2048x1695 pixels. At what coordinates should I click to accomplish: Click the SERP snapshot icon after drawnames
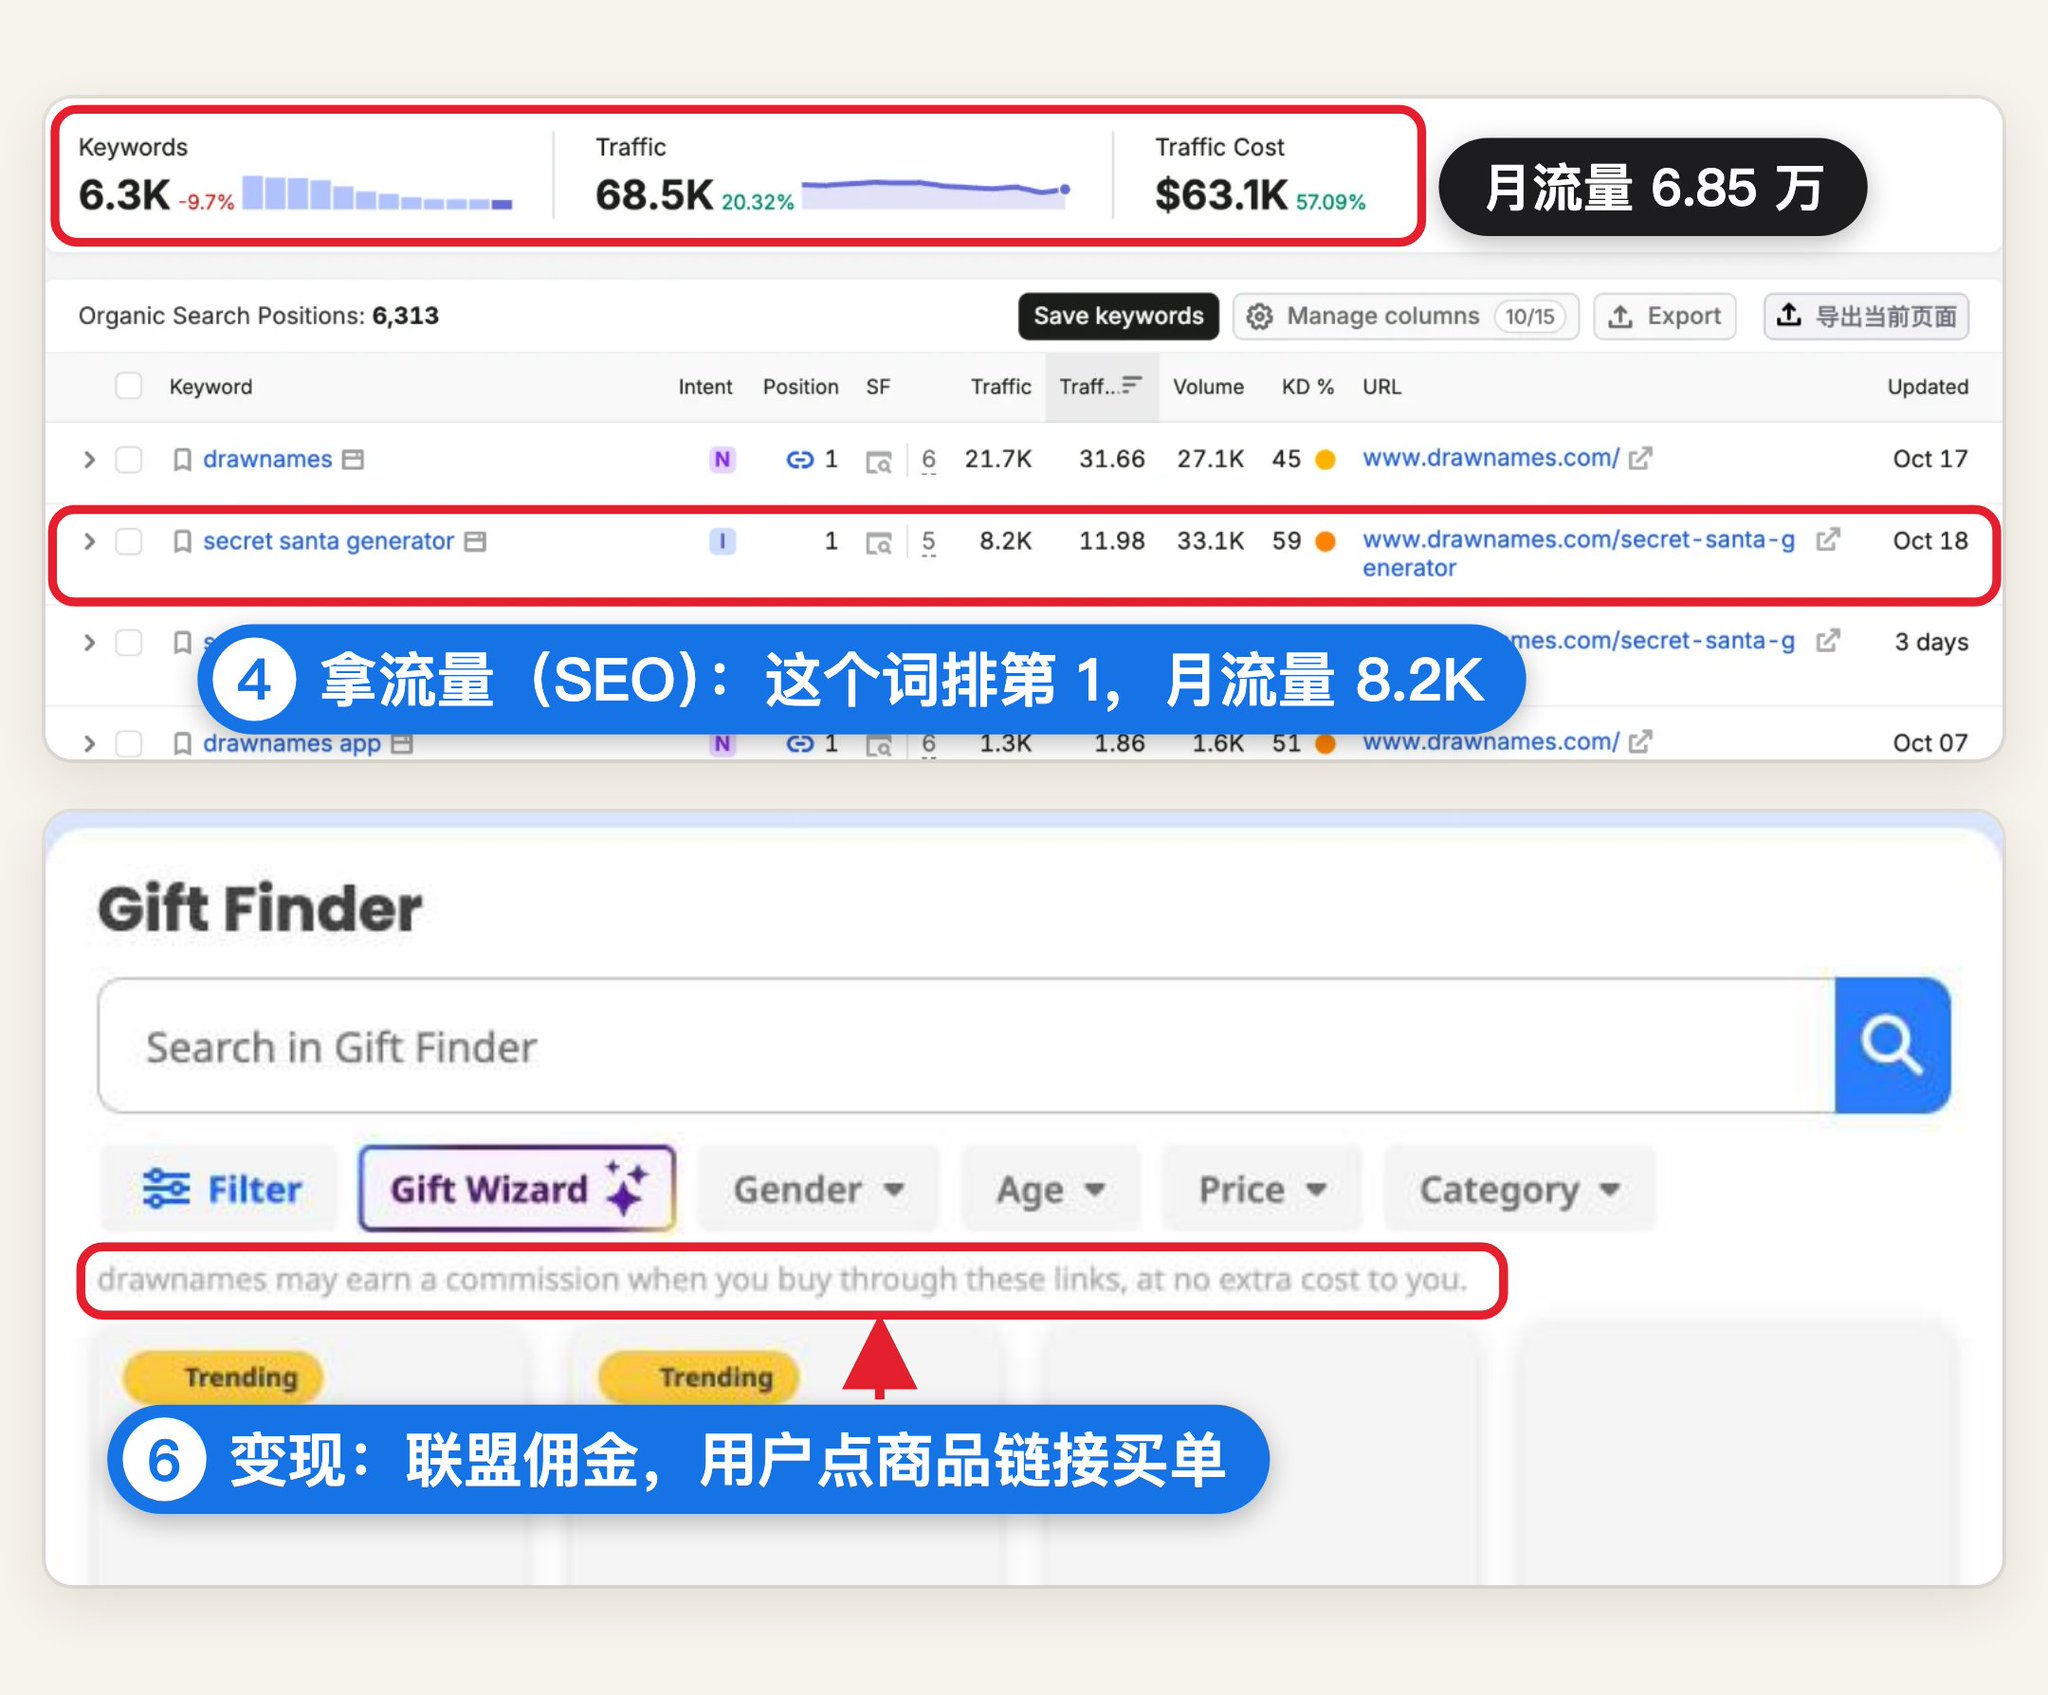tap(353, 459)
